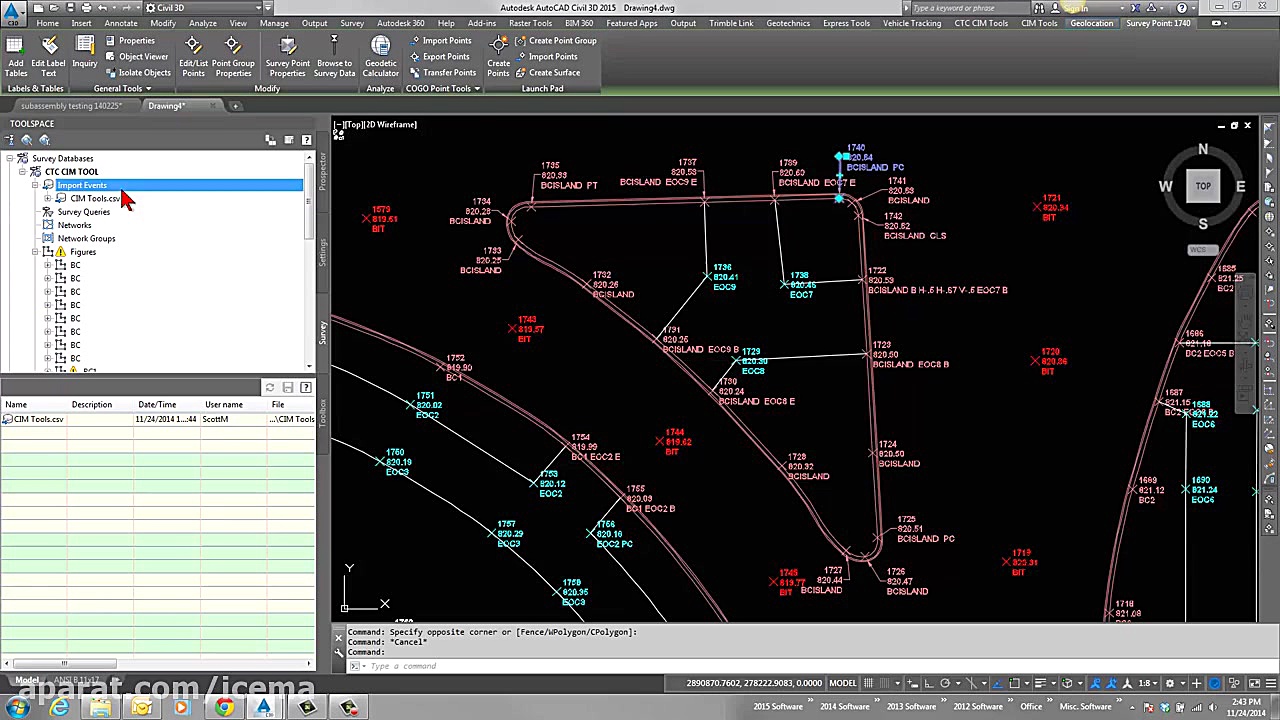The image size is (1280, 720).
Task: Open Survey Point Properties
Action: click(x=287, y=56)
